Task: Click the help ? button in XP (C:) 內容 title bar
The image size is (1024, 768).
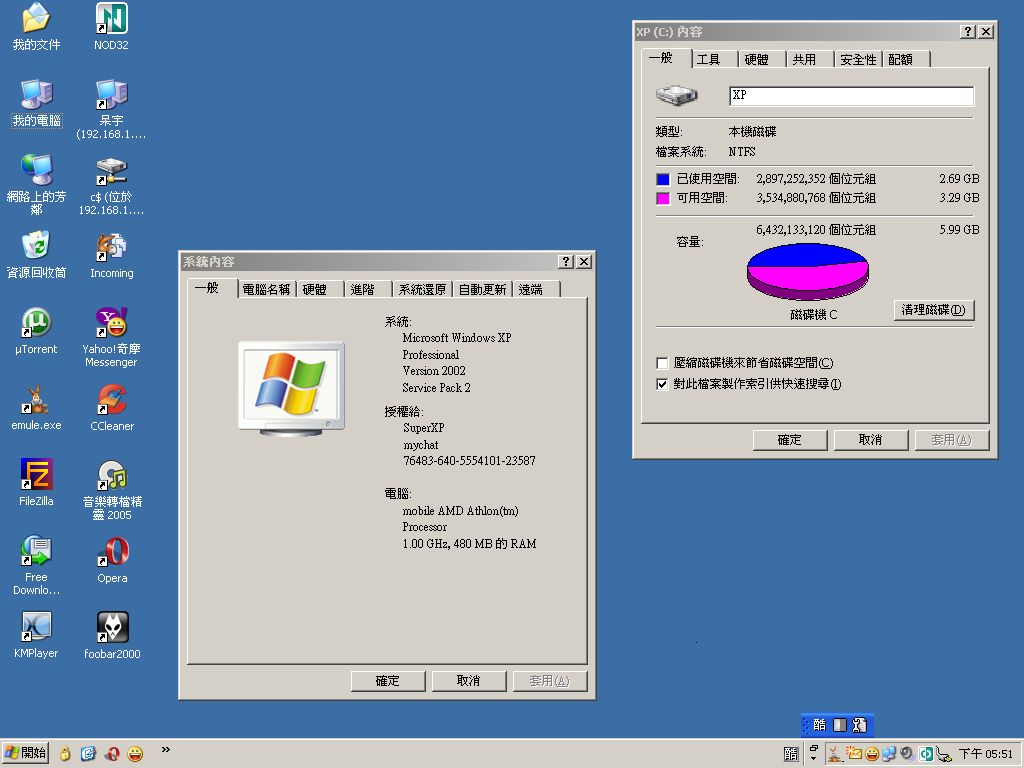Action: coord(968,32)
